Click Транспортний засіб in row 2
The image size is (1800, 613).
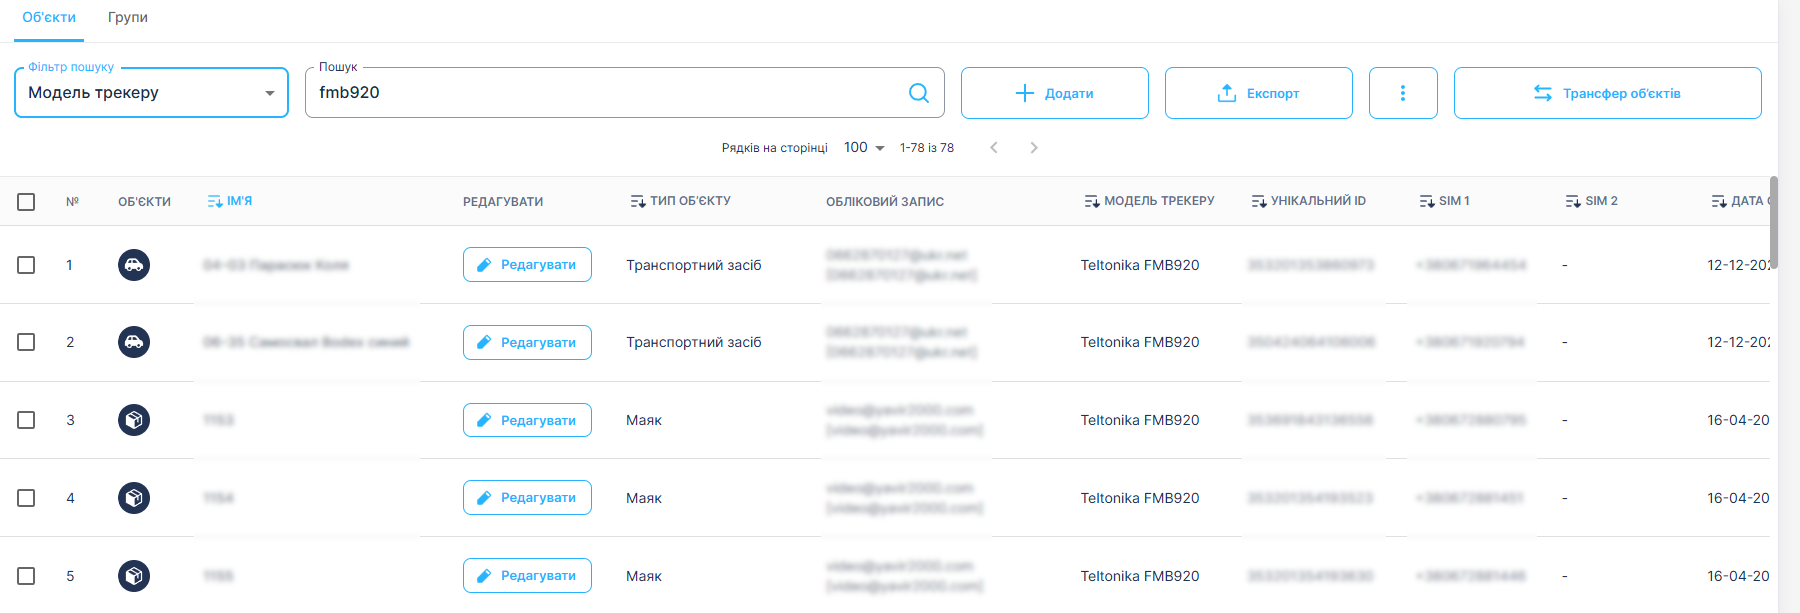tap(694, 342)
